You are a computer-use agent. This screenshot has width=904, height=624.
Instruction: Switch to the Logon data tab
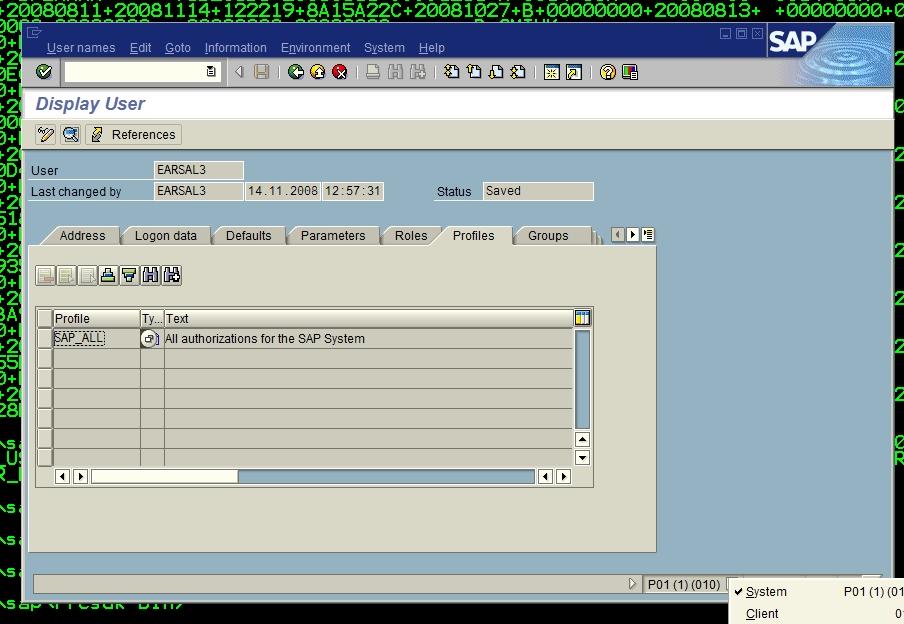[165, 235]
